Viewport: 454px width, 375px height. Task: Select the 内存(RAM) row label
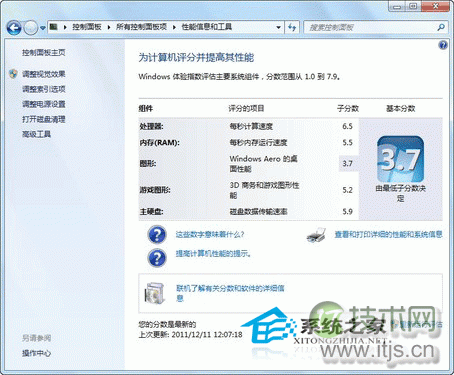tap(159, 143)
